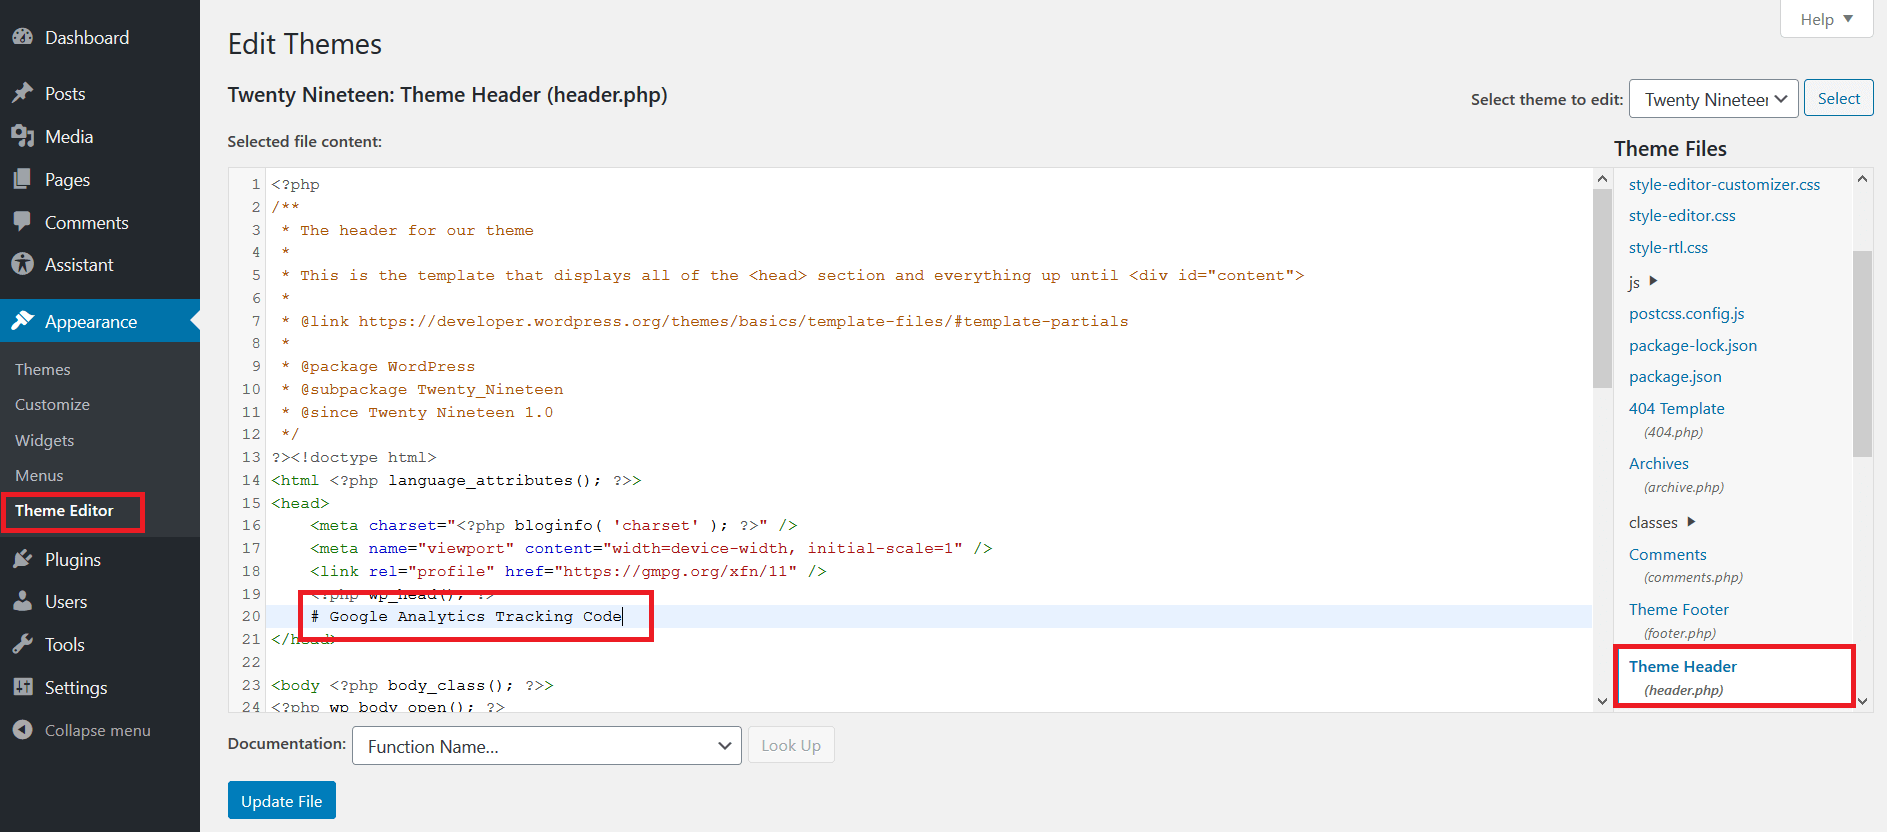Open style-editor.css file
The height and width of the screenshot is (832, 1887).
1682,215
